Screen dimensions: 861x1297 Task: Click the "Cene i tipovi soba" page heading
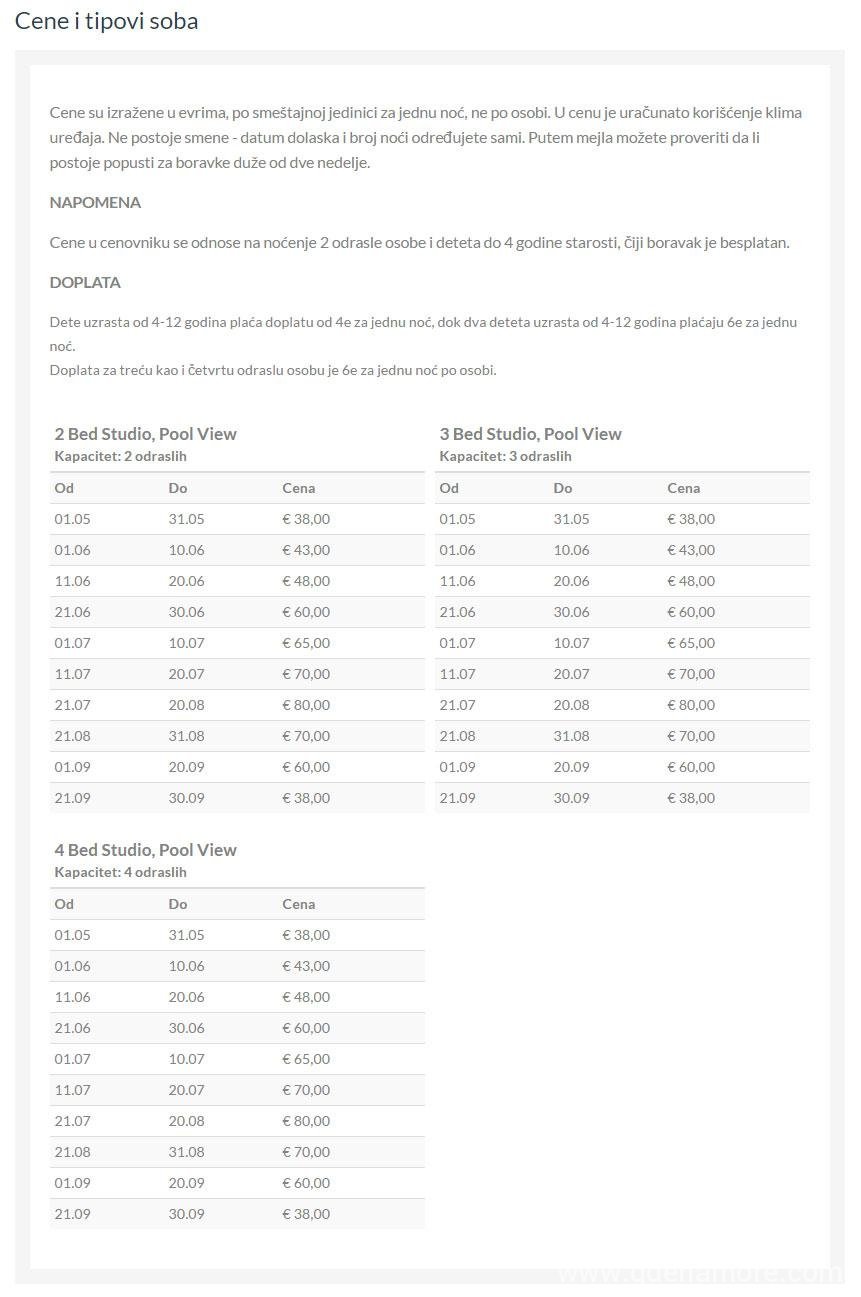106,21
